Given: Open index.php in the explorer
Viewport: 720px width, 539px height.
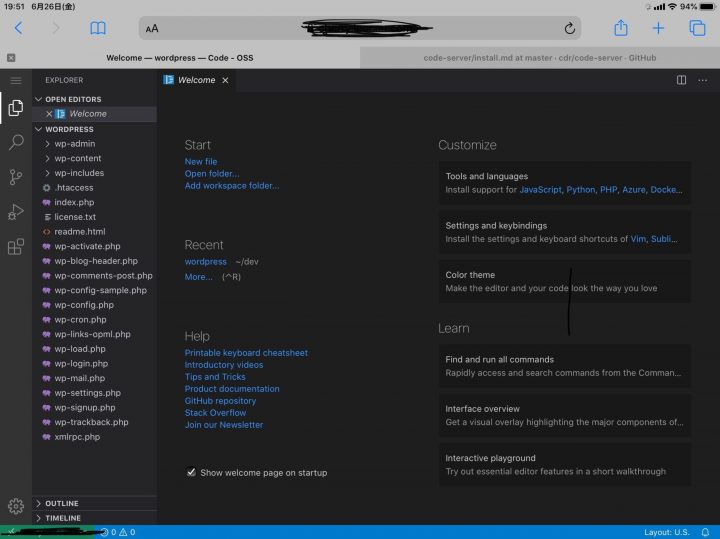Looking at the screenshot, I should click(95, 202).
